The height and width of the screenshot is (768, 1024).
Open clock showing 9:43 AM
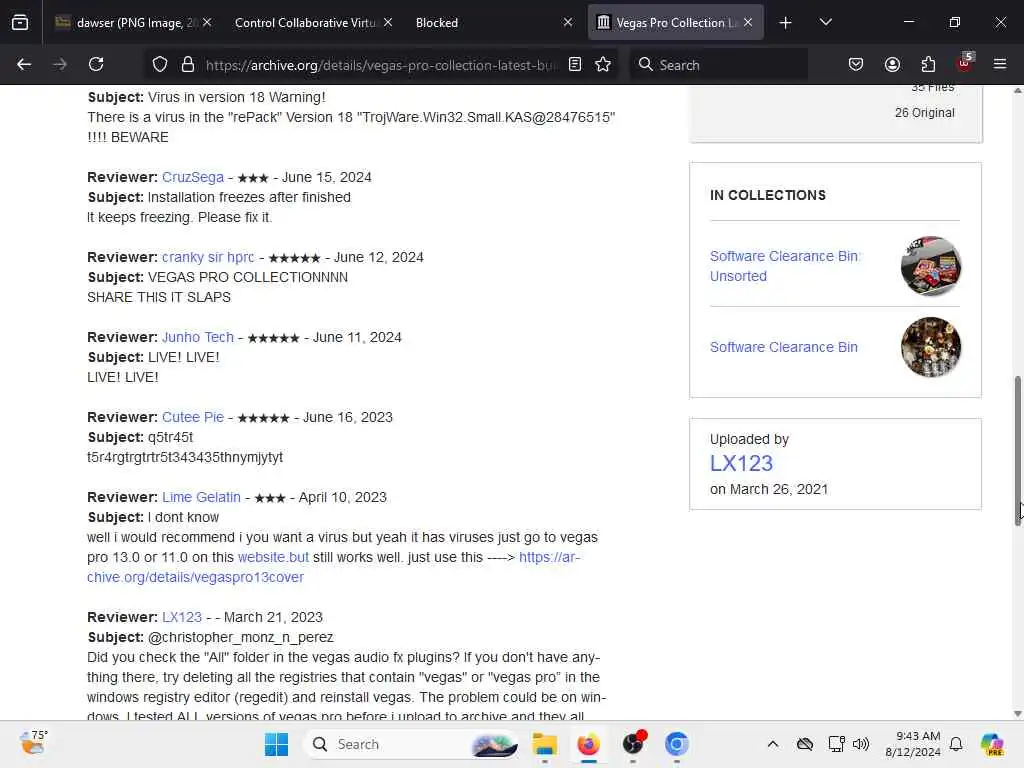[x=912, y=744]
